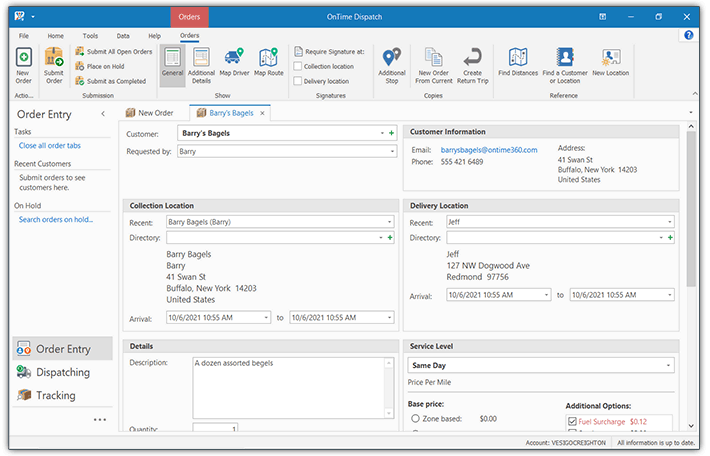The image size is (710, 456).
Task: Click the Quantity field
Action: 215,428
